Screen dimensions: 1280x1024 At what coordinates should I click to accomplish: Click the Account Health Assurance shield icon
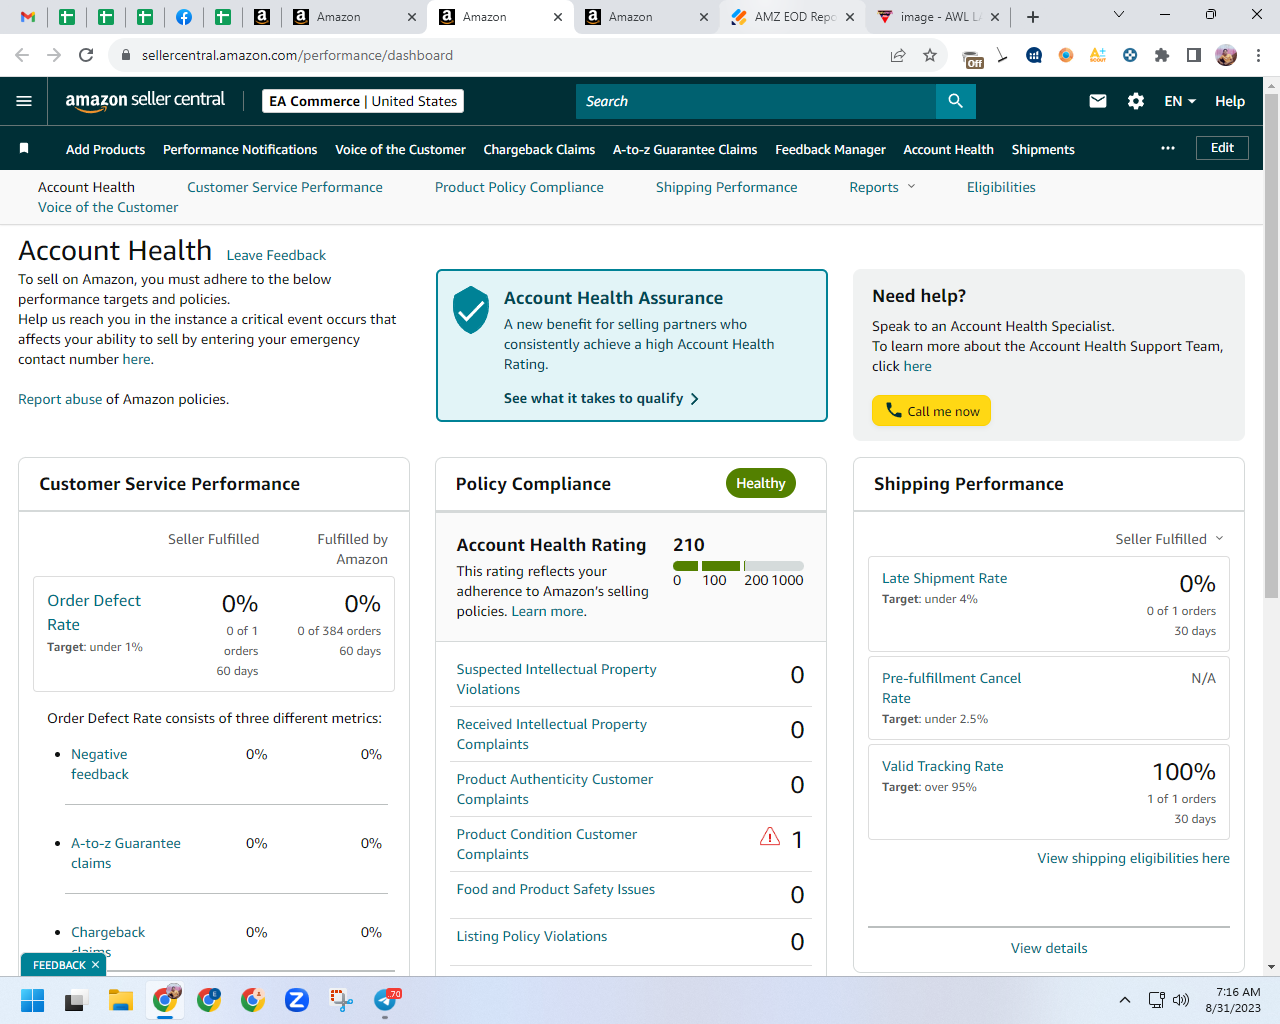click(x=470, y=309)
